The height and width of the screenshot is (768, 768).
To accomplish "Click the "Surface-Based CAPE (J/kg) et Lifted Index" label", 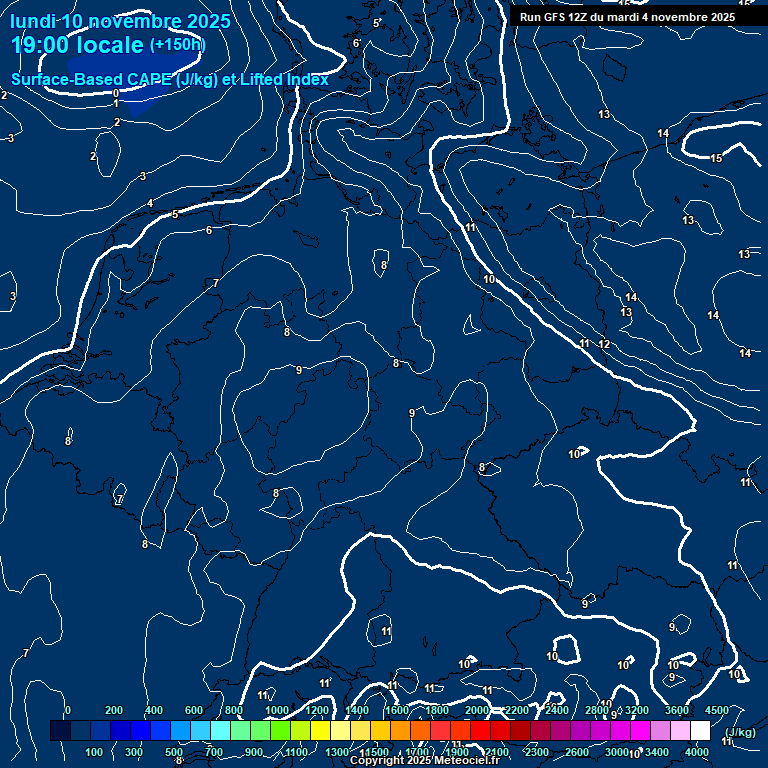I will 170,79.
